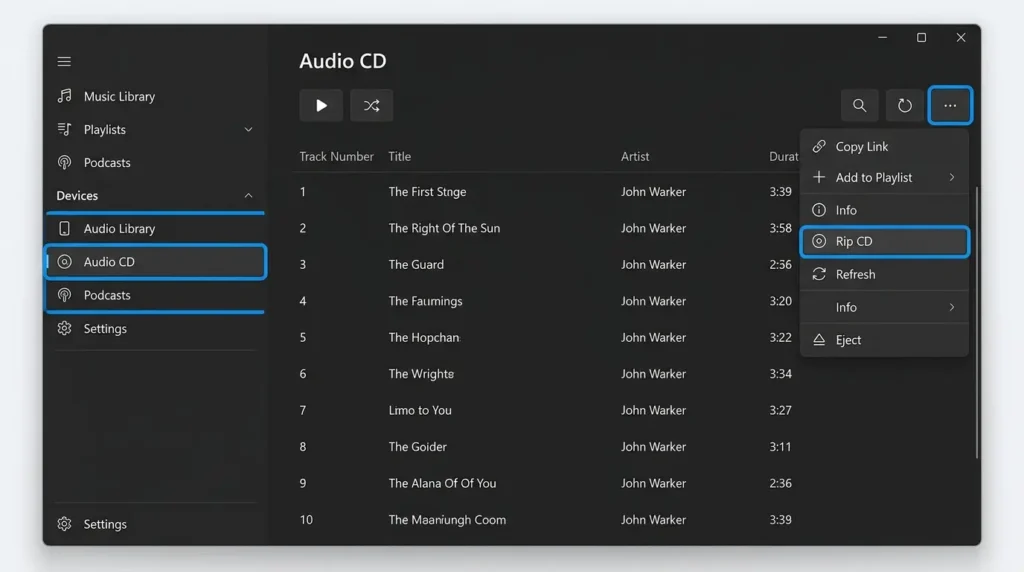Maximize the window

tap(921, 37)
